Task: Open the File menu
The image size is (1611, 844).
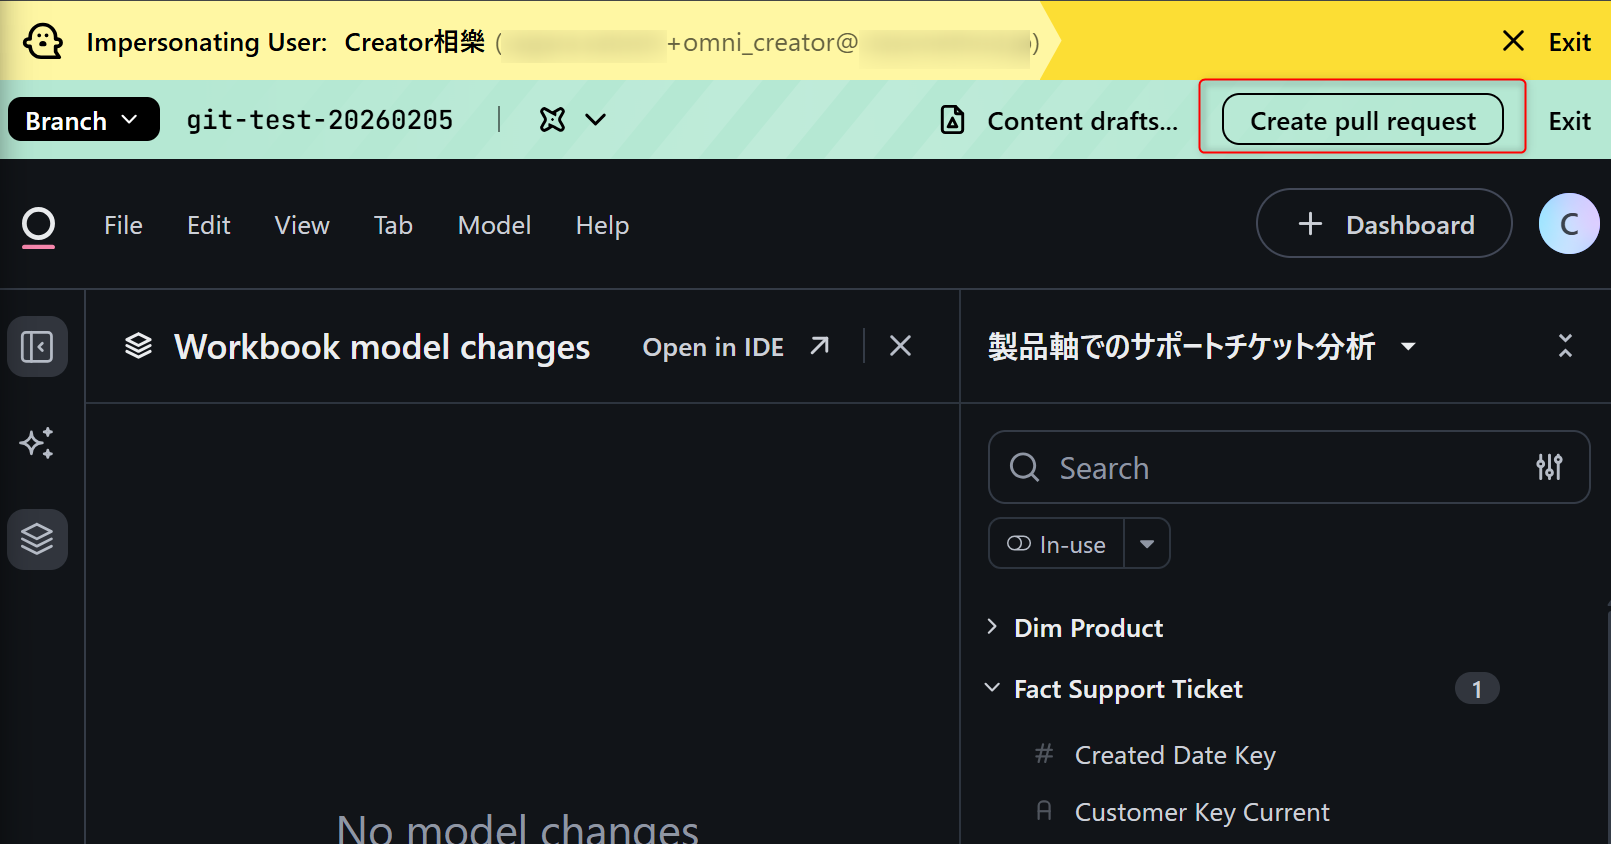Action: (123, 226)
